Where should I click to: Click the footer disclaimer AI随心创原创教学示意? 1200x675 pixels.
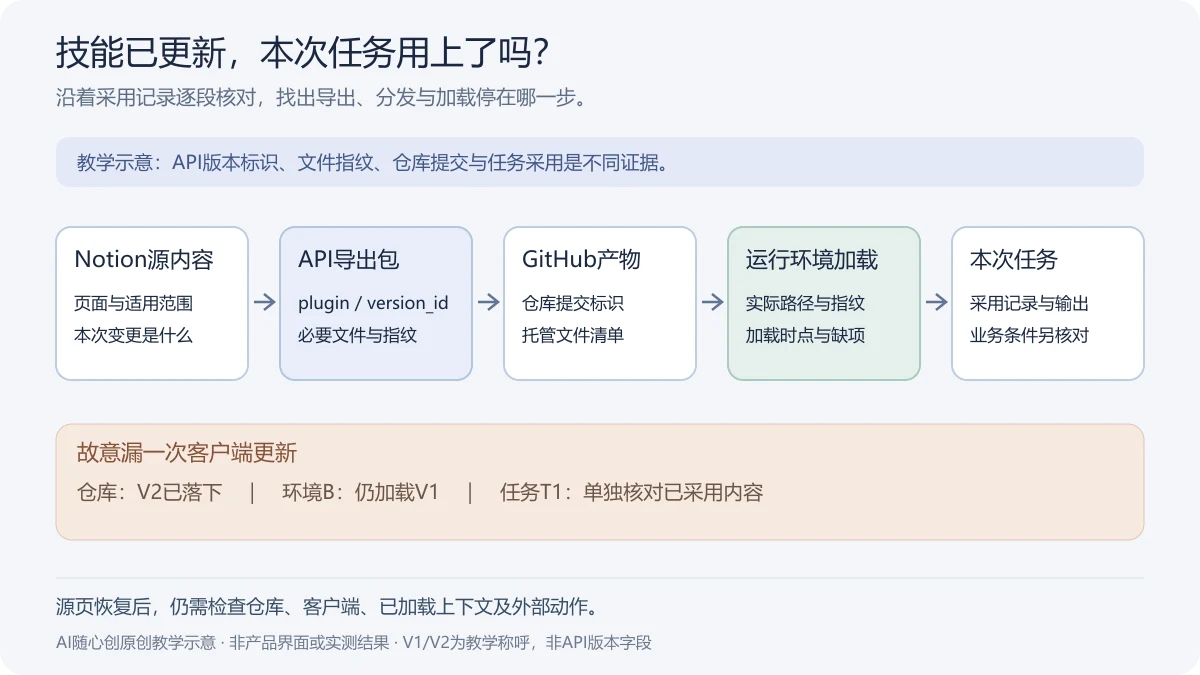tap(354, 643)
